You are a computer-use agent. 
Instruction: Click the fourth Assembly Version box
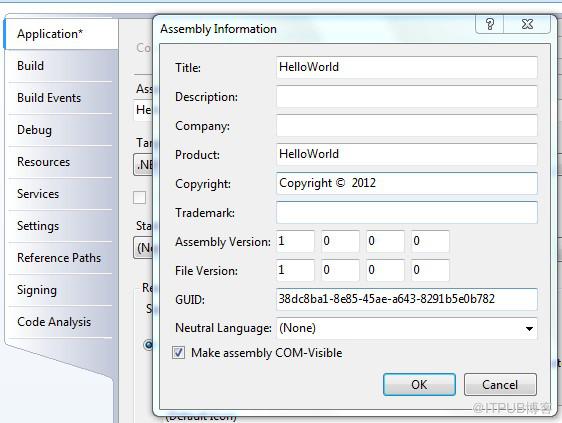pyautogui.click(x=430, y=241)
